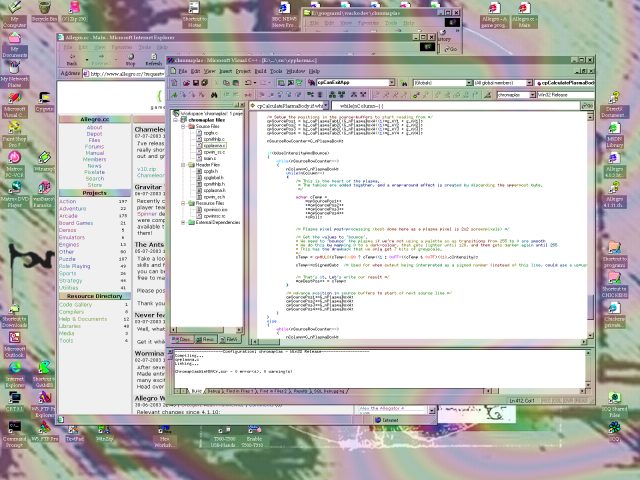The image size is (640, 480).
Task: Click the Role Playing project category link
Action: 74,266
